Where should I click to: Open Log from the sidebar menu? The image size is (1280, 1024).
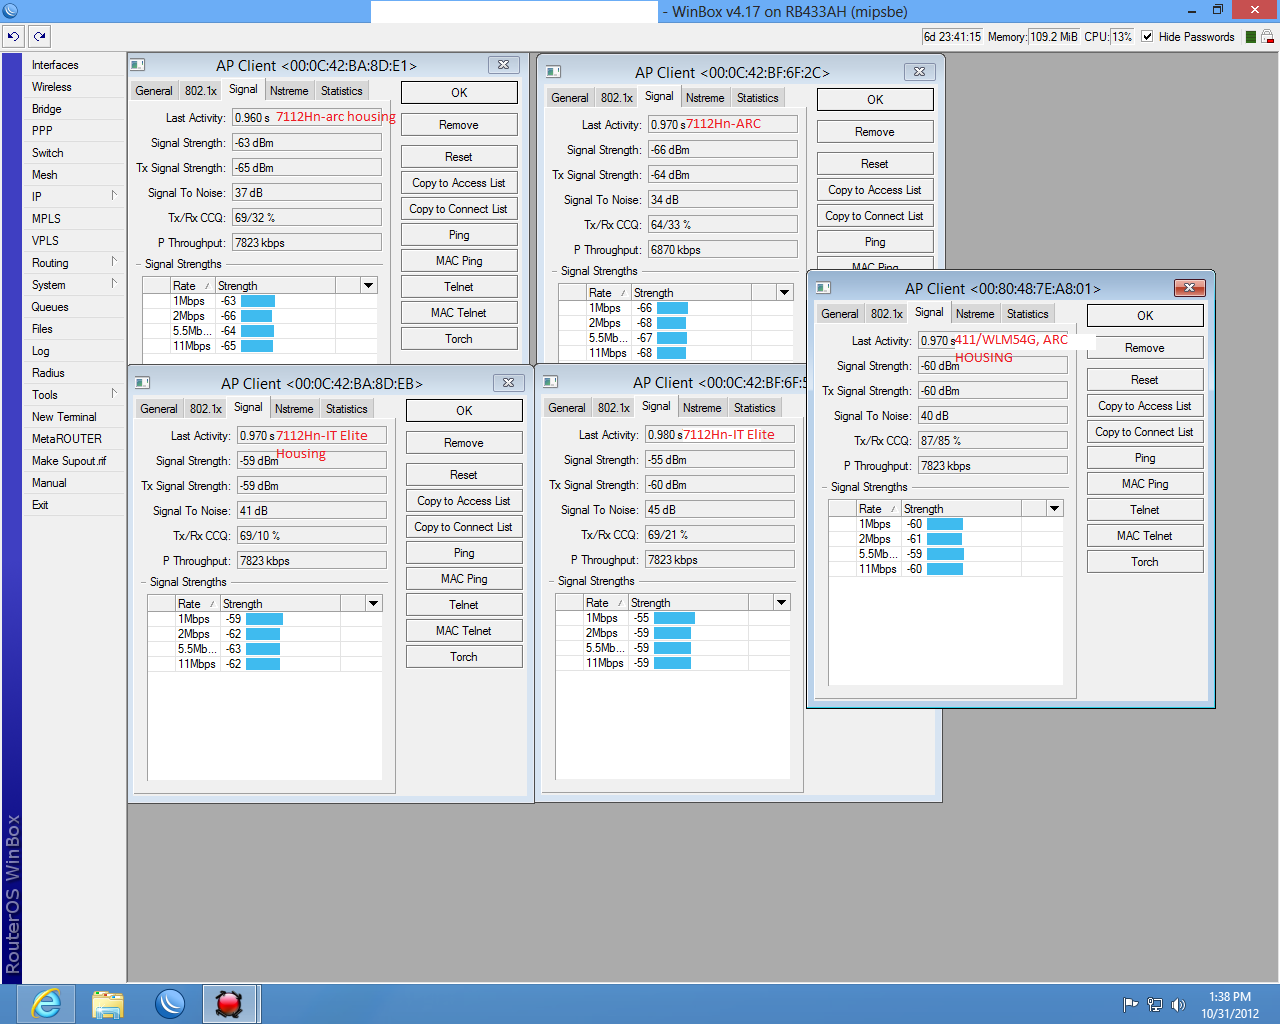click(x=41, y=351)
